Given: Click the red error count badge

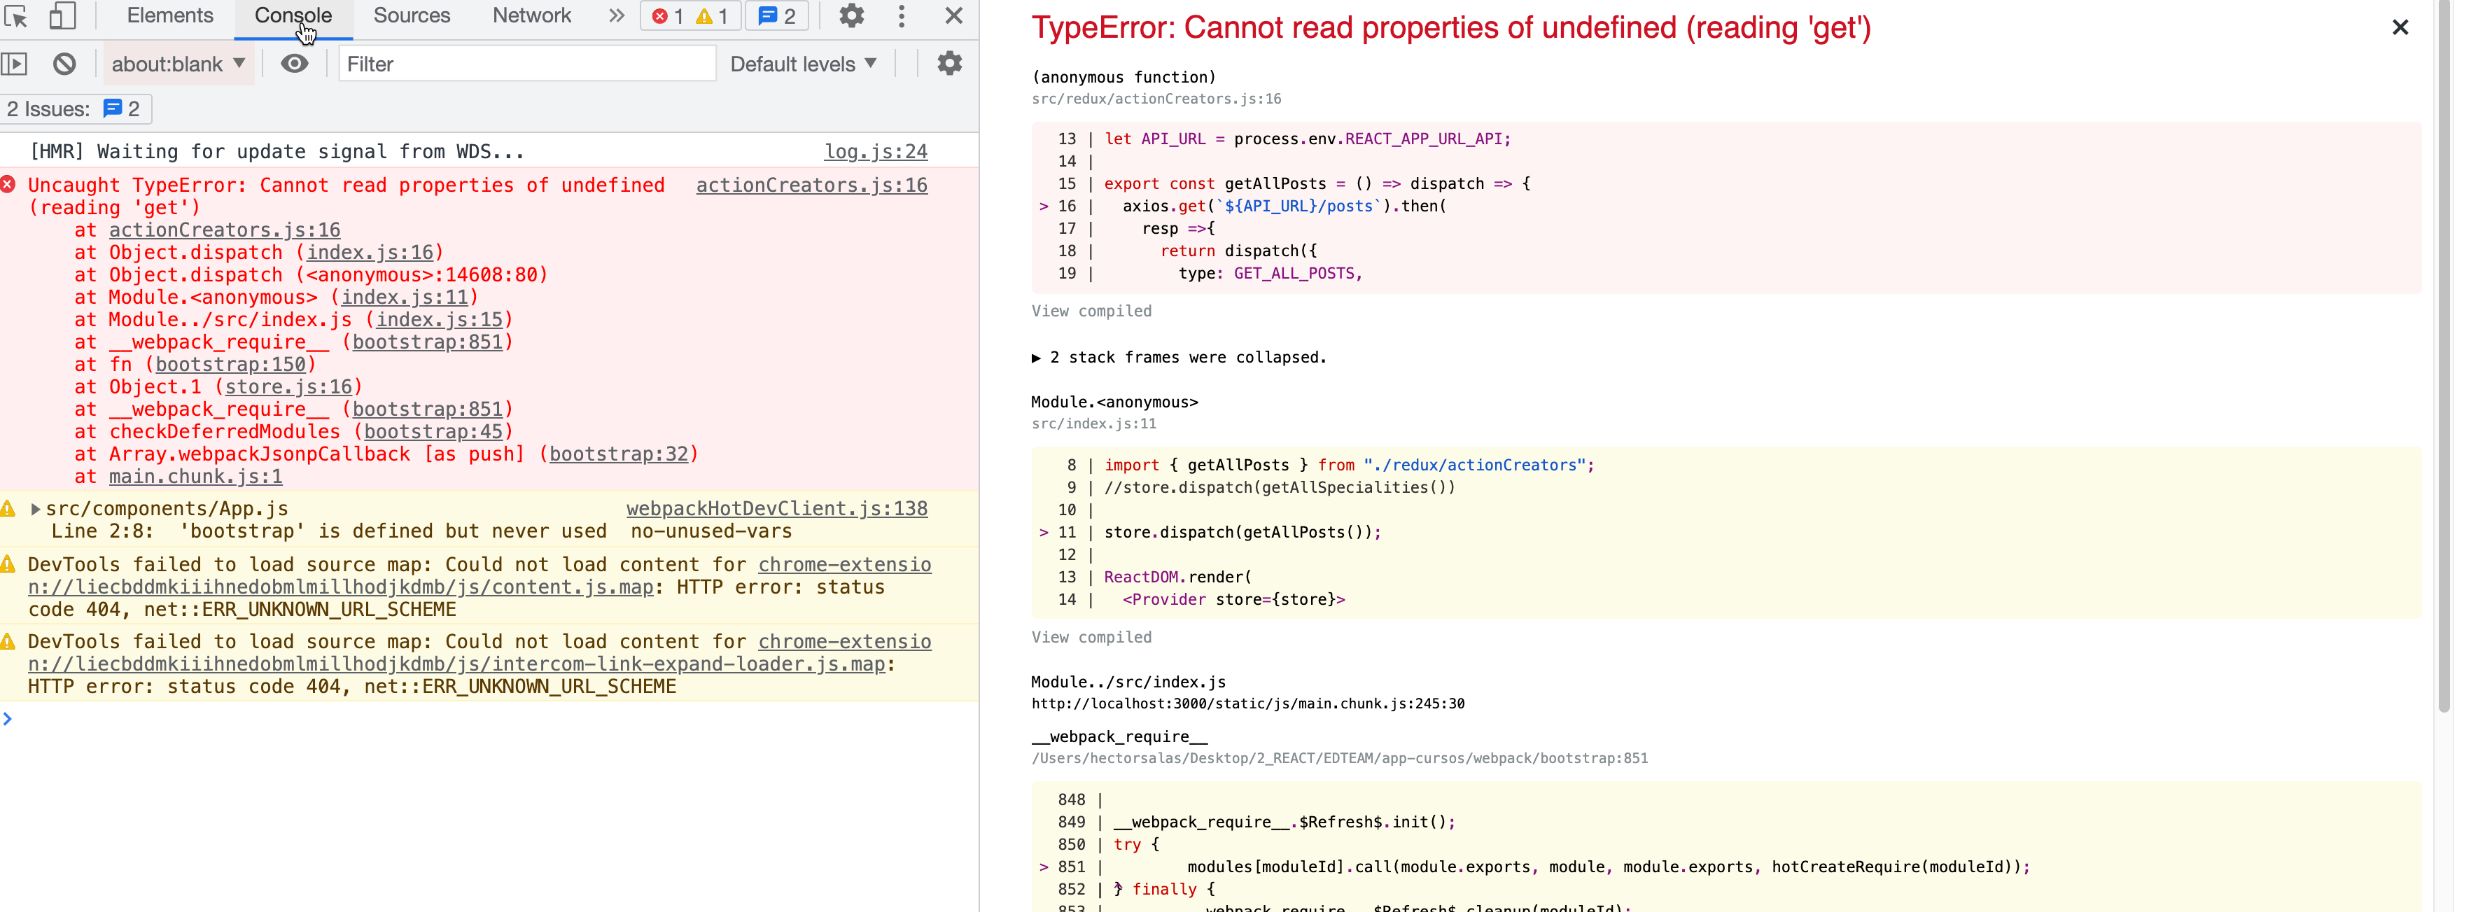Looking at the screenshot, I should 667,16.
